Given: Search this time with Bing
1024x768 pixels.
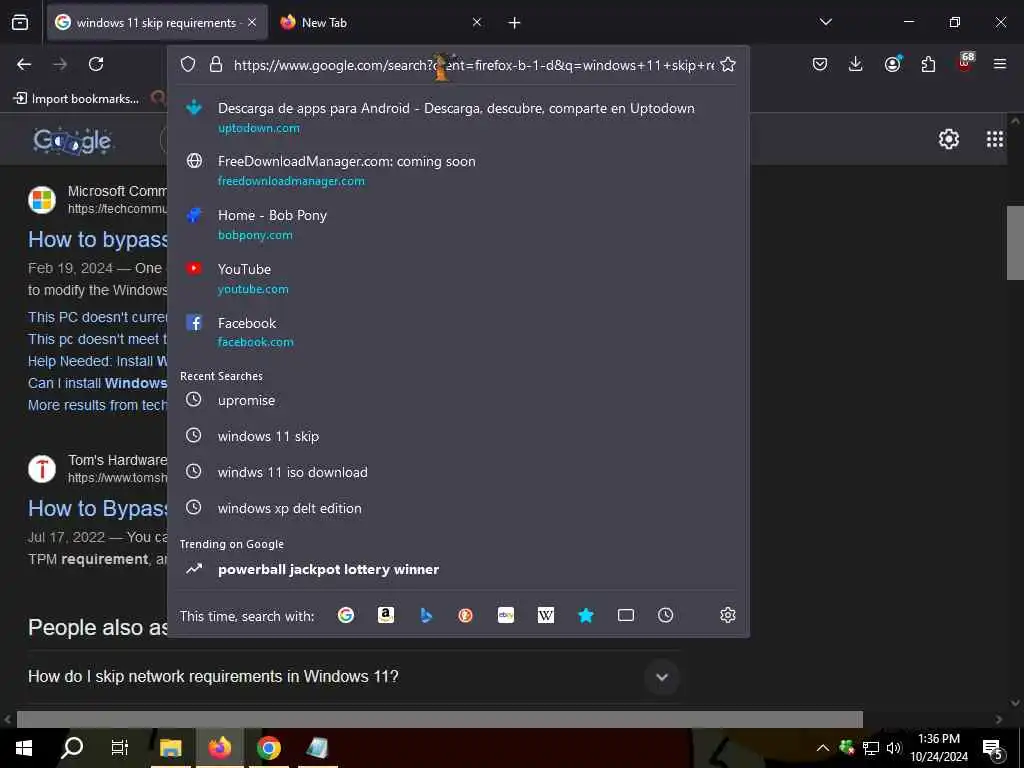Looking at the screenshot, I should (x=426, y=615).
